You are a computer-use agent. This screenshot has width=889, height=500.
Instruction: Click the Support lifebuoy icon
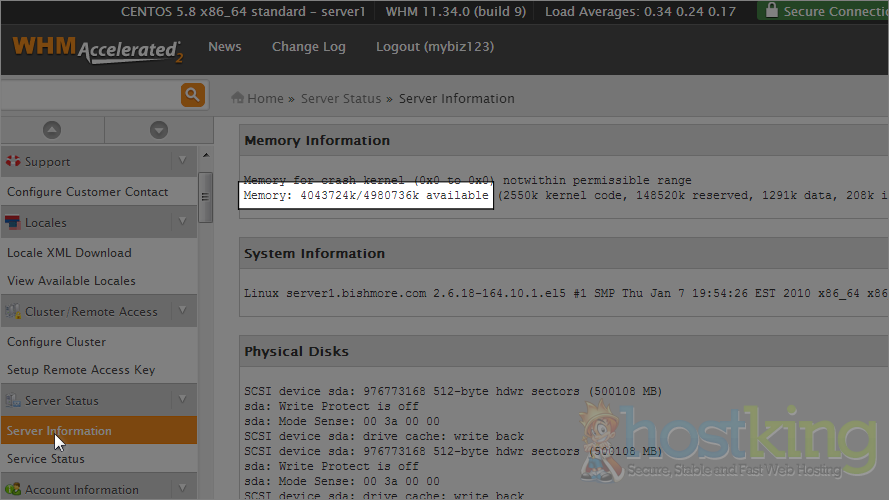13,161
